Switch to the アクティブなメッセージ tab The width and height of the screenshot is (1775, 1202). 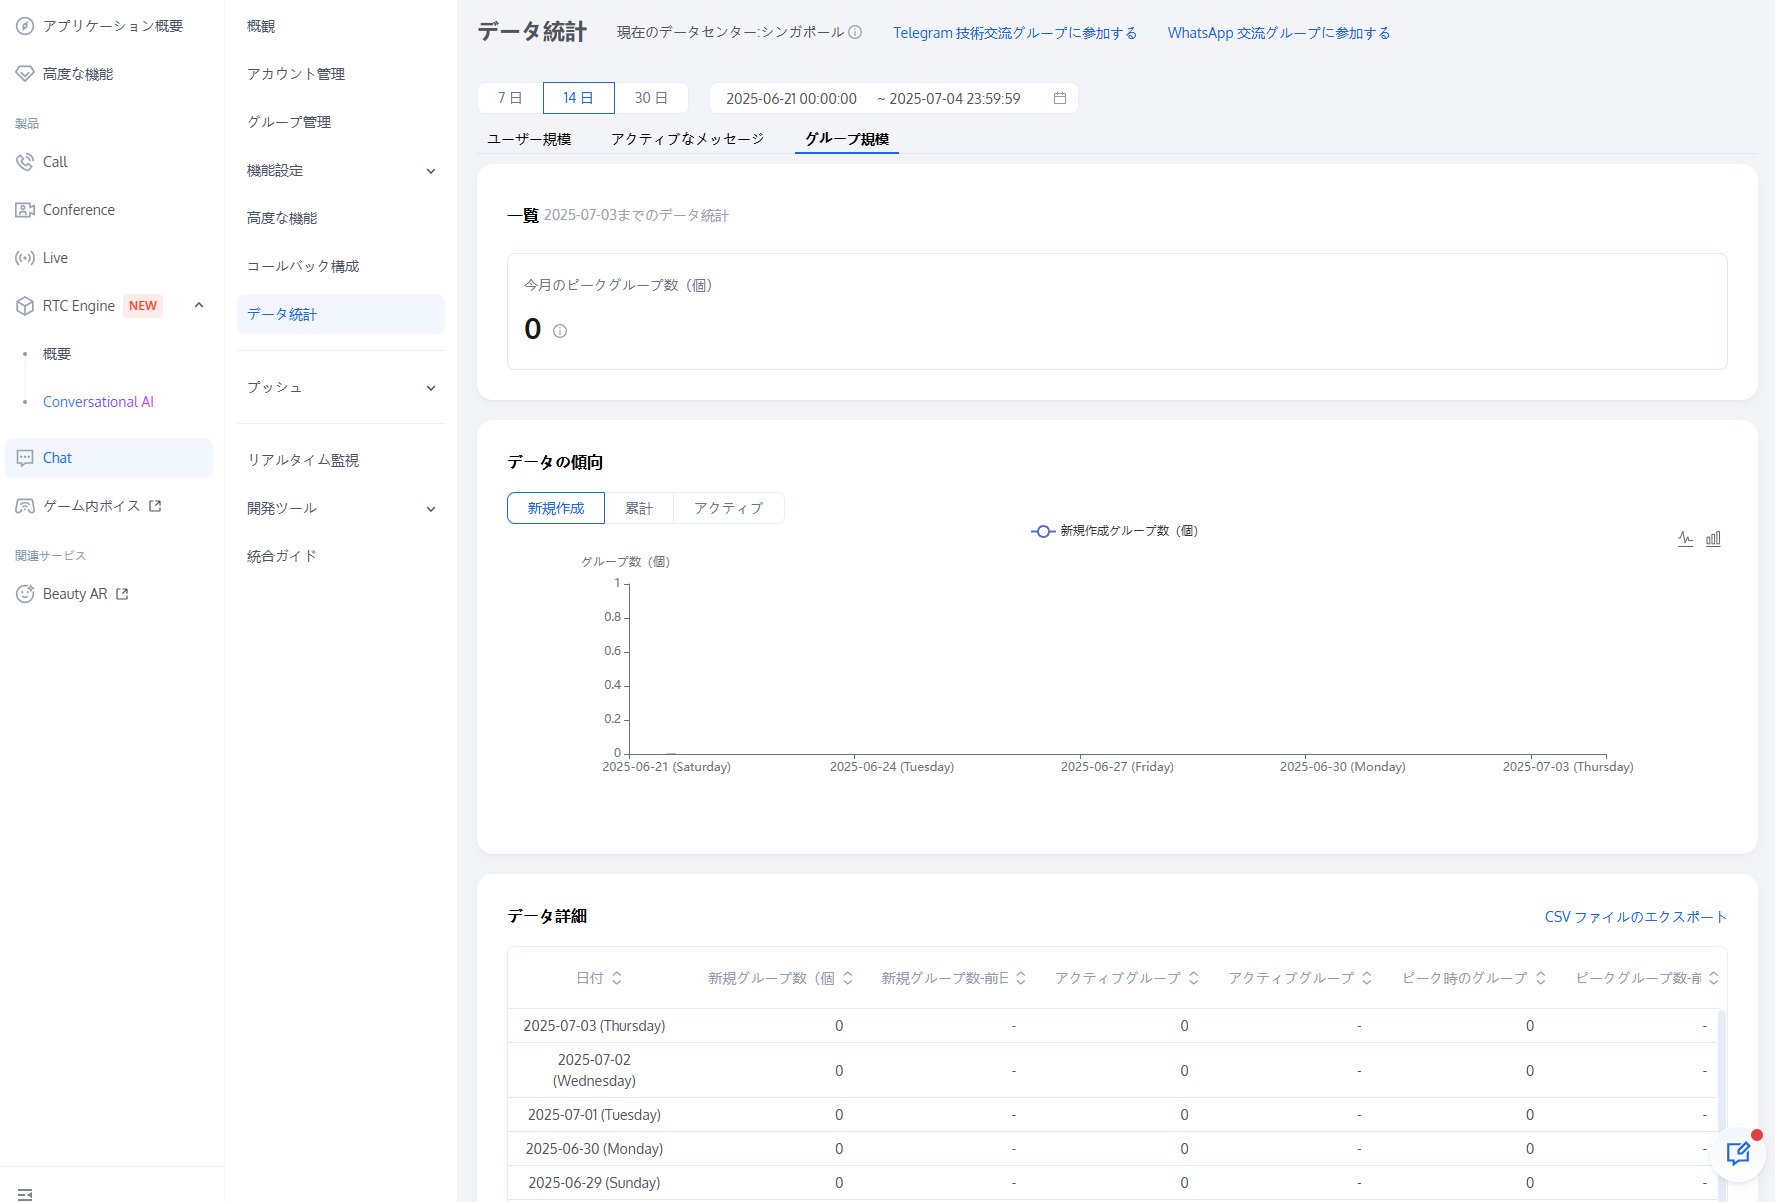pyautogui.click(x=687, y=139)
